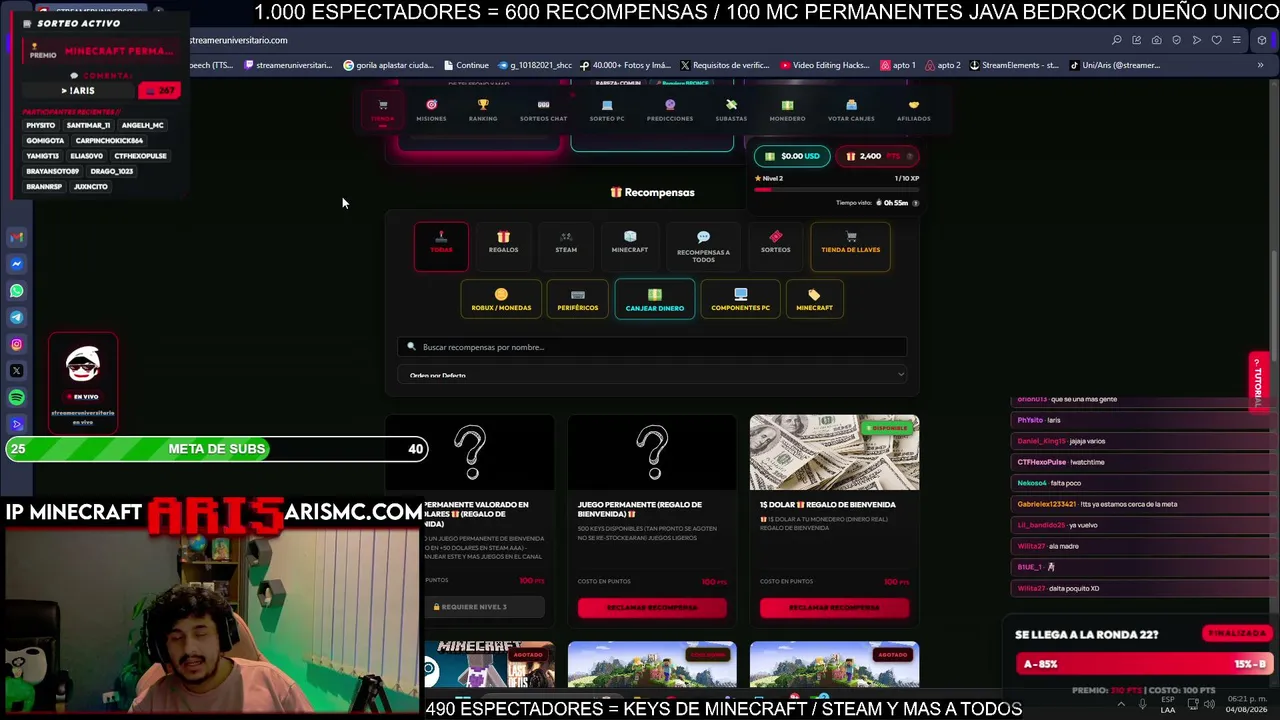Viewport: 1280px width, 720px height.
Task: Go to the Predicciones tab
Action: coord(670,110)
